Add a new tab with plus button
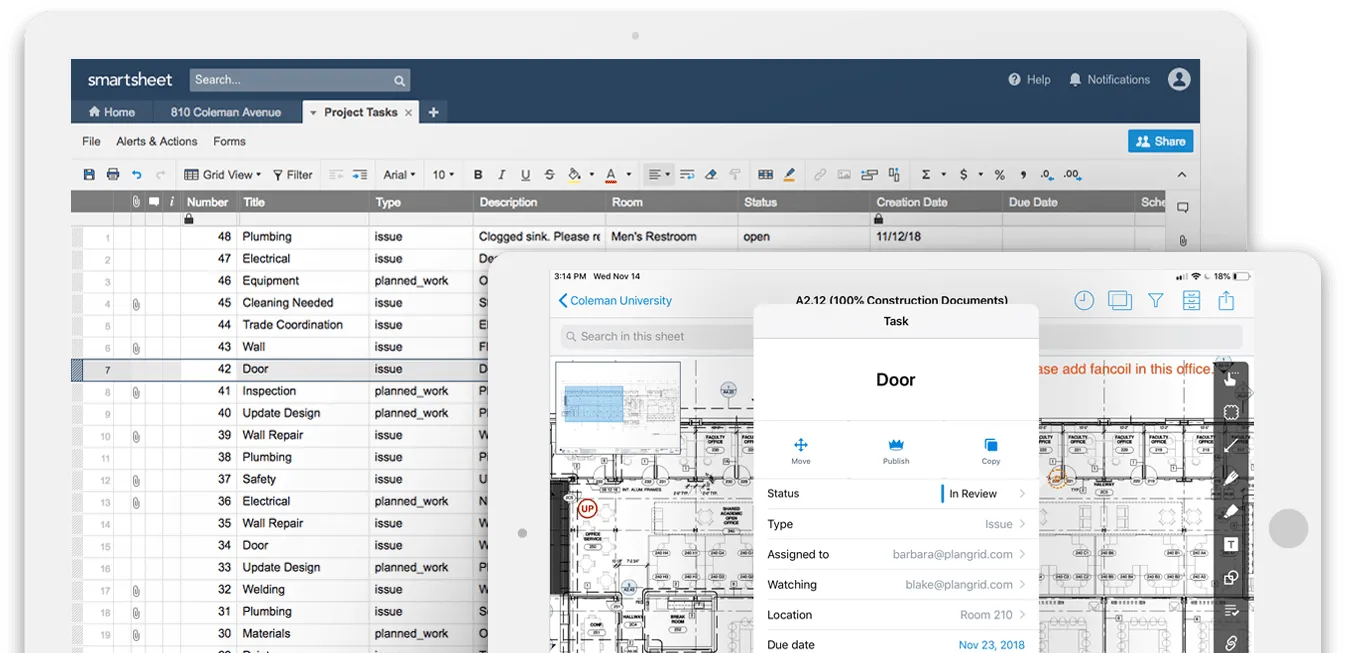This screenshot has height=653, width=1346. coord(433,112)
